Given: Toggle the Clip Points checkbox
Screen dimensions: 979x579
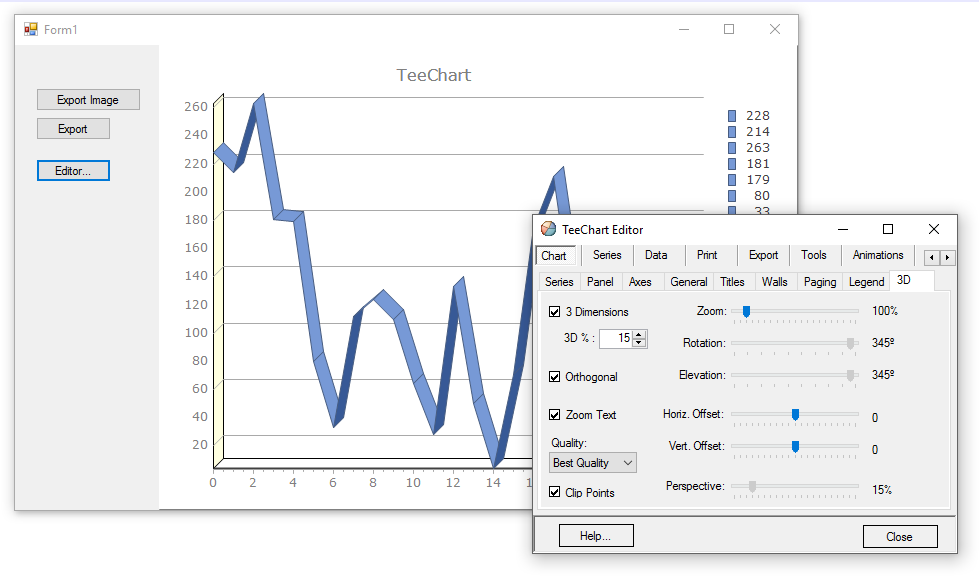Looking at the screenshot, I should (x=554, y=492).
